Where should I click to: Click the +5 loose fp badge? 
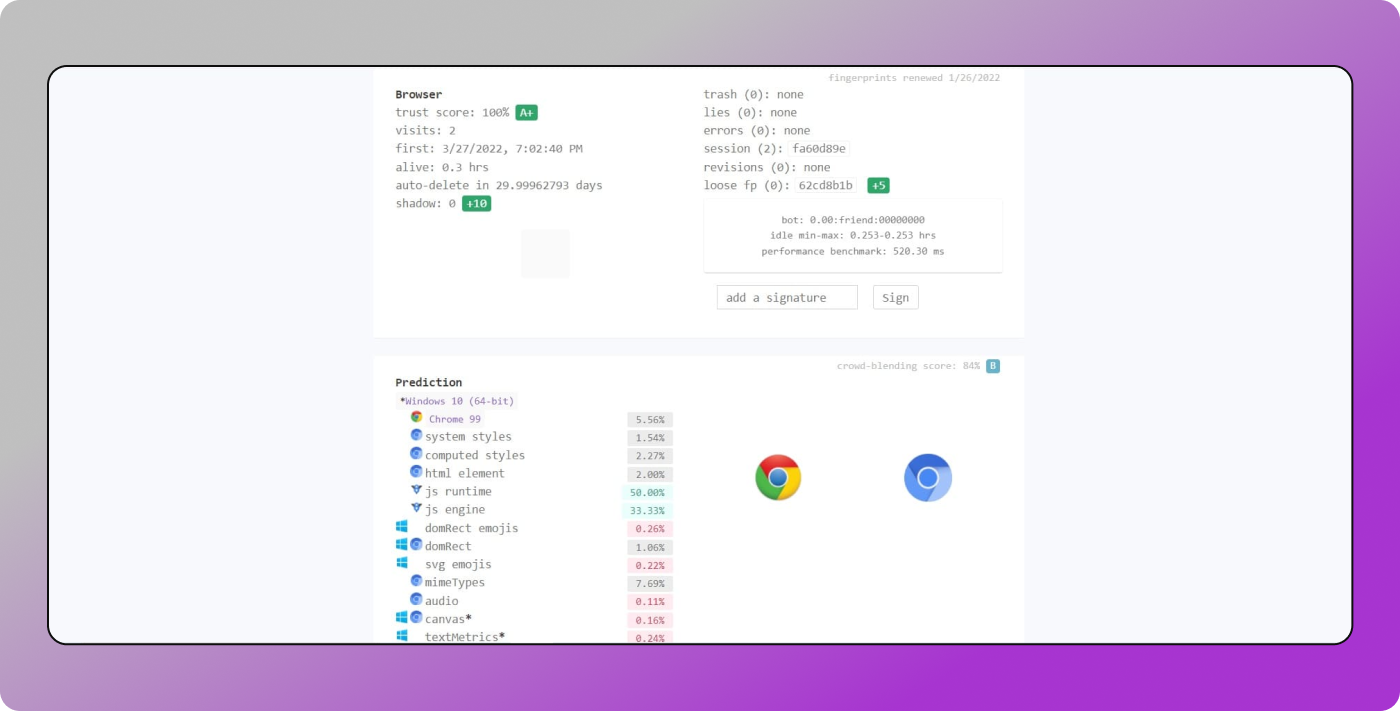tap(878, 185)
